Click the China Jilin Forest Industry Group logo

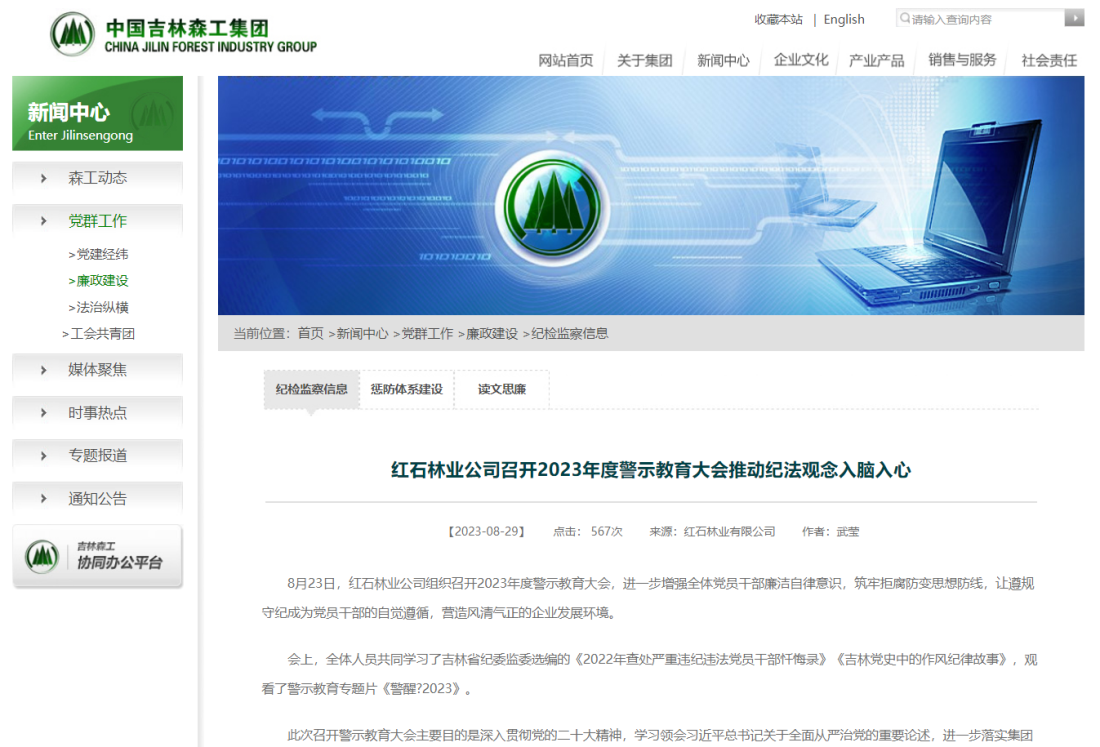(x=183, y=35)
